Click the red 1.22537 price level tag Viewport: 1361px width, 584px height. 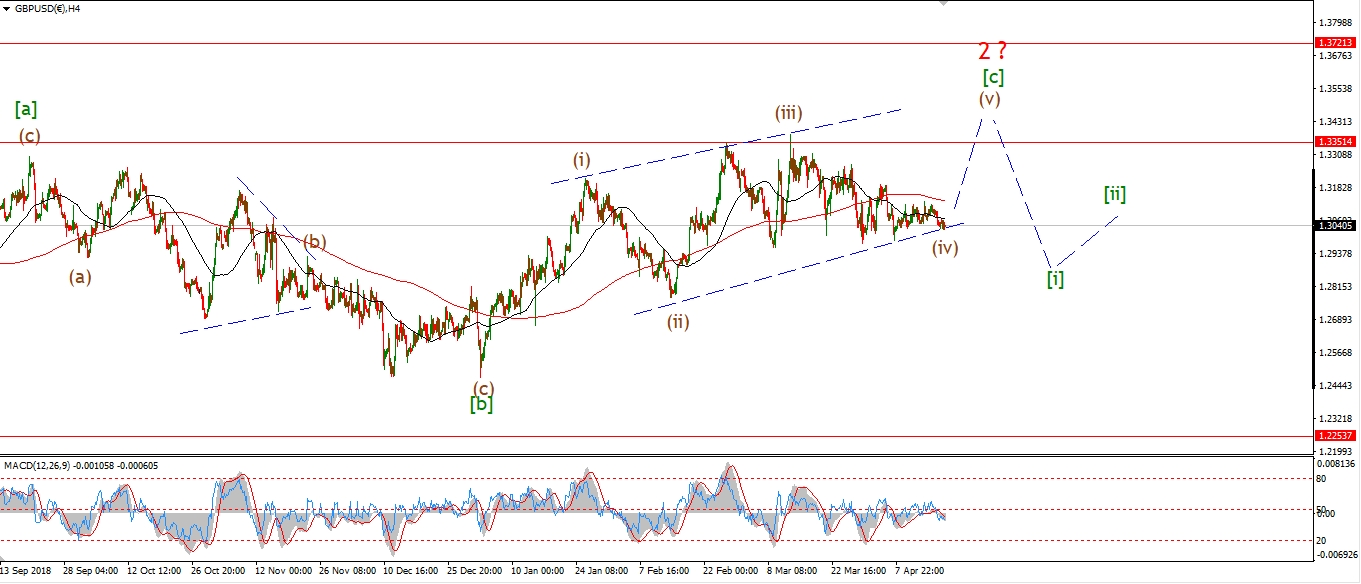[x=1336, y=436]
